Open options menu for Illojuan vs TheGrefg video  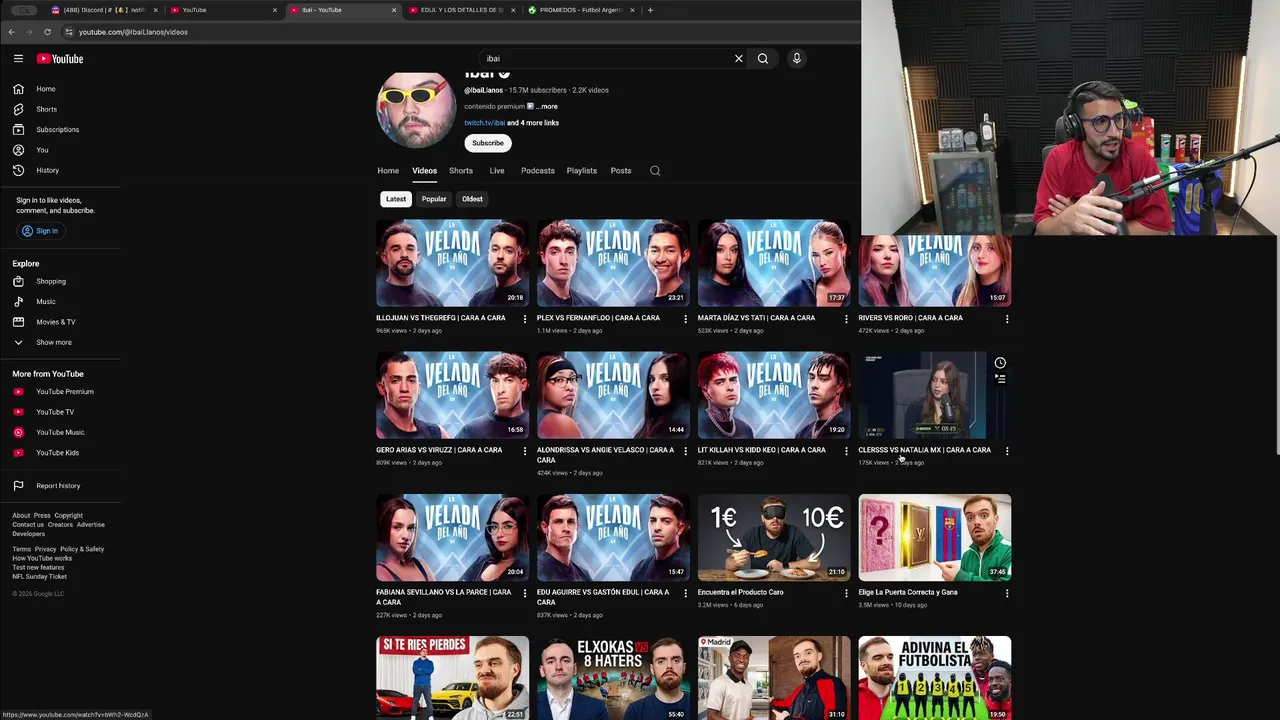(525, 319)
